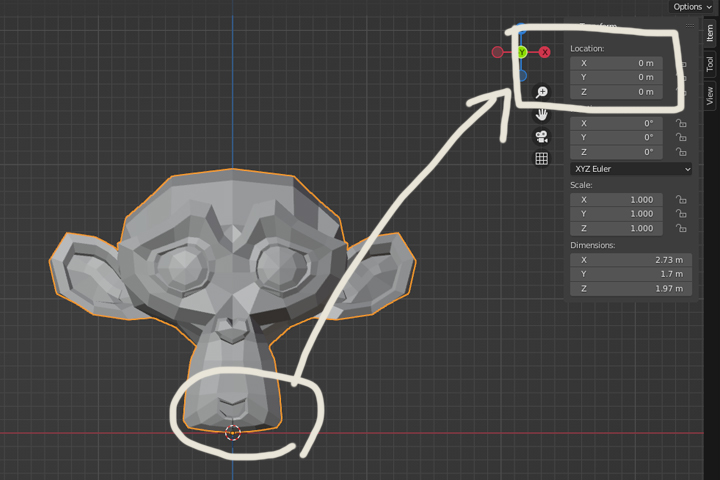
Task: Edit the Location Z field
Action: pyautogui.click(x=616, y=92)
